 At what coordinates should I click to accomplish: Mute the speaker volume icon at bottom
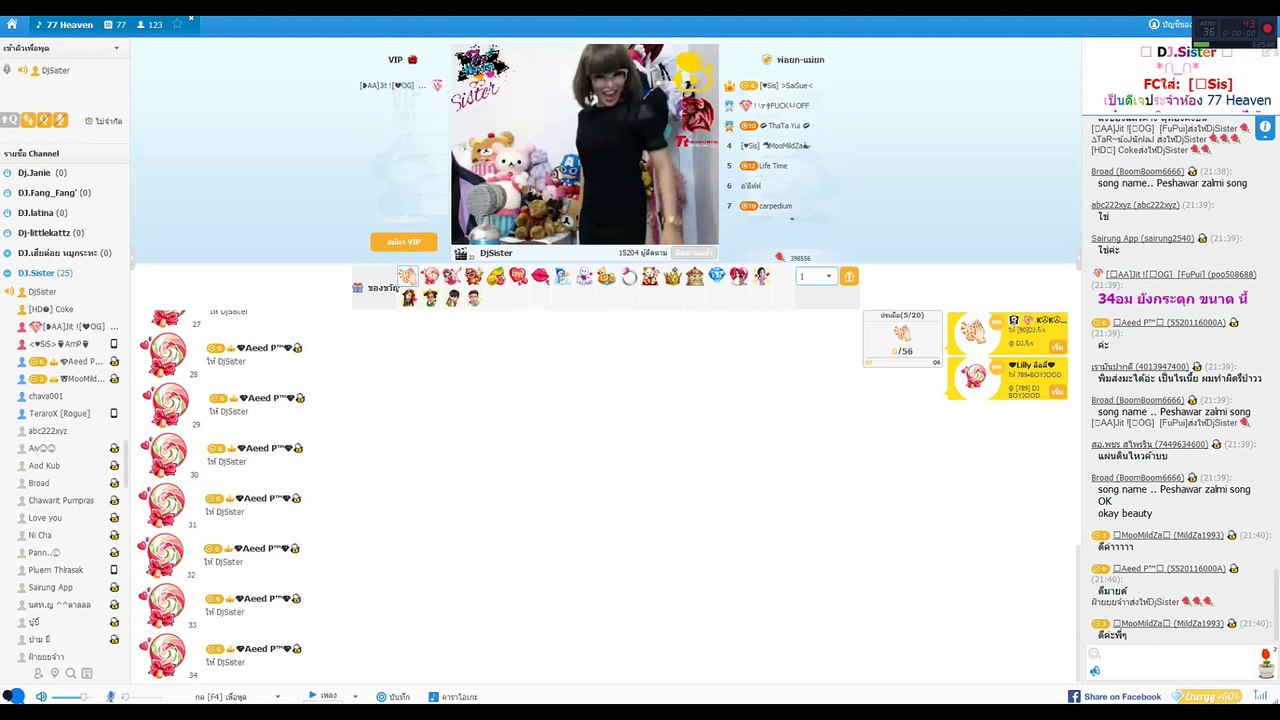[x=41, y=697]
